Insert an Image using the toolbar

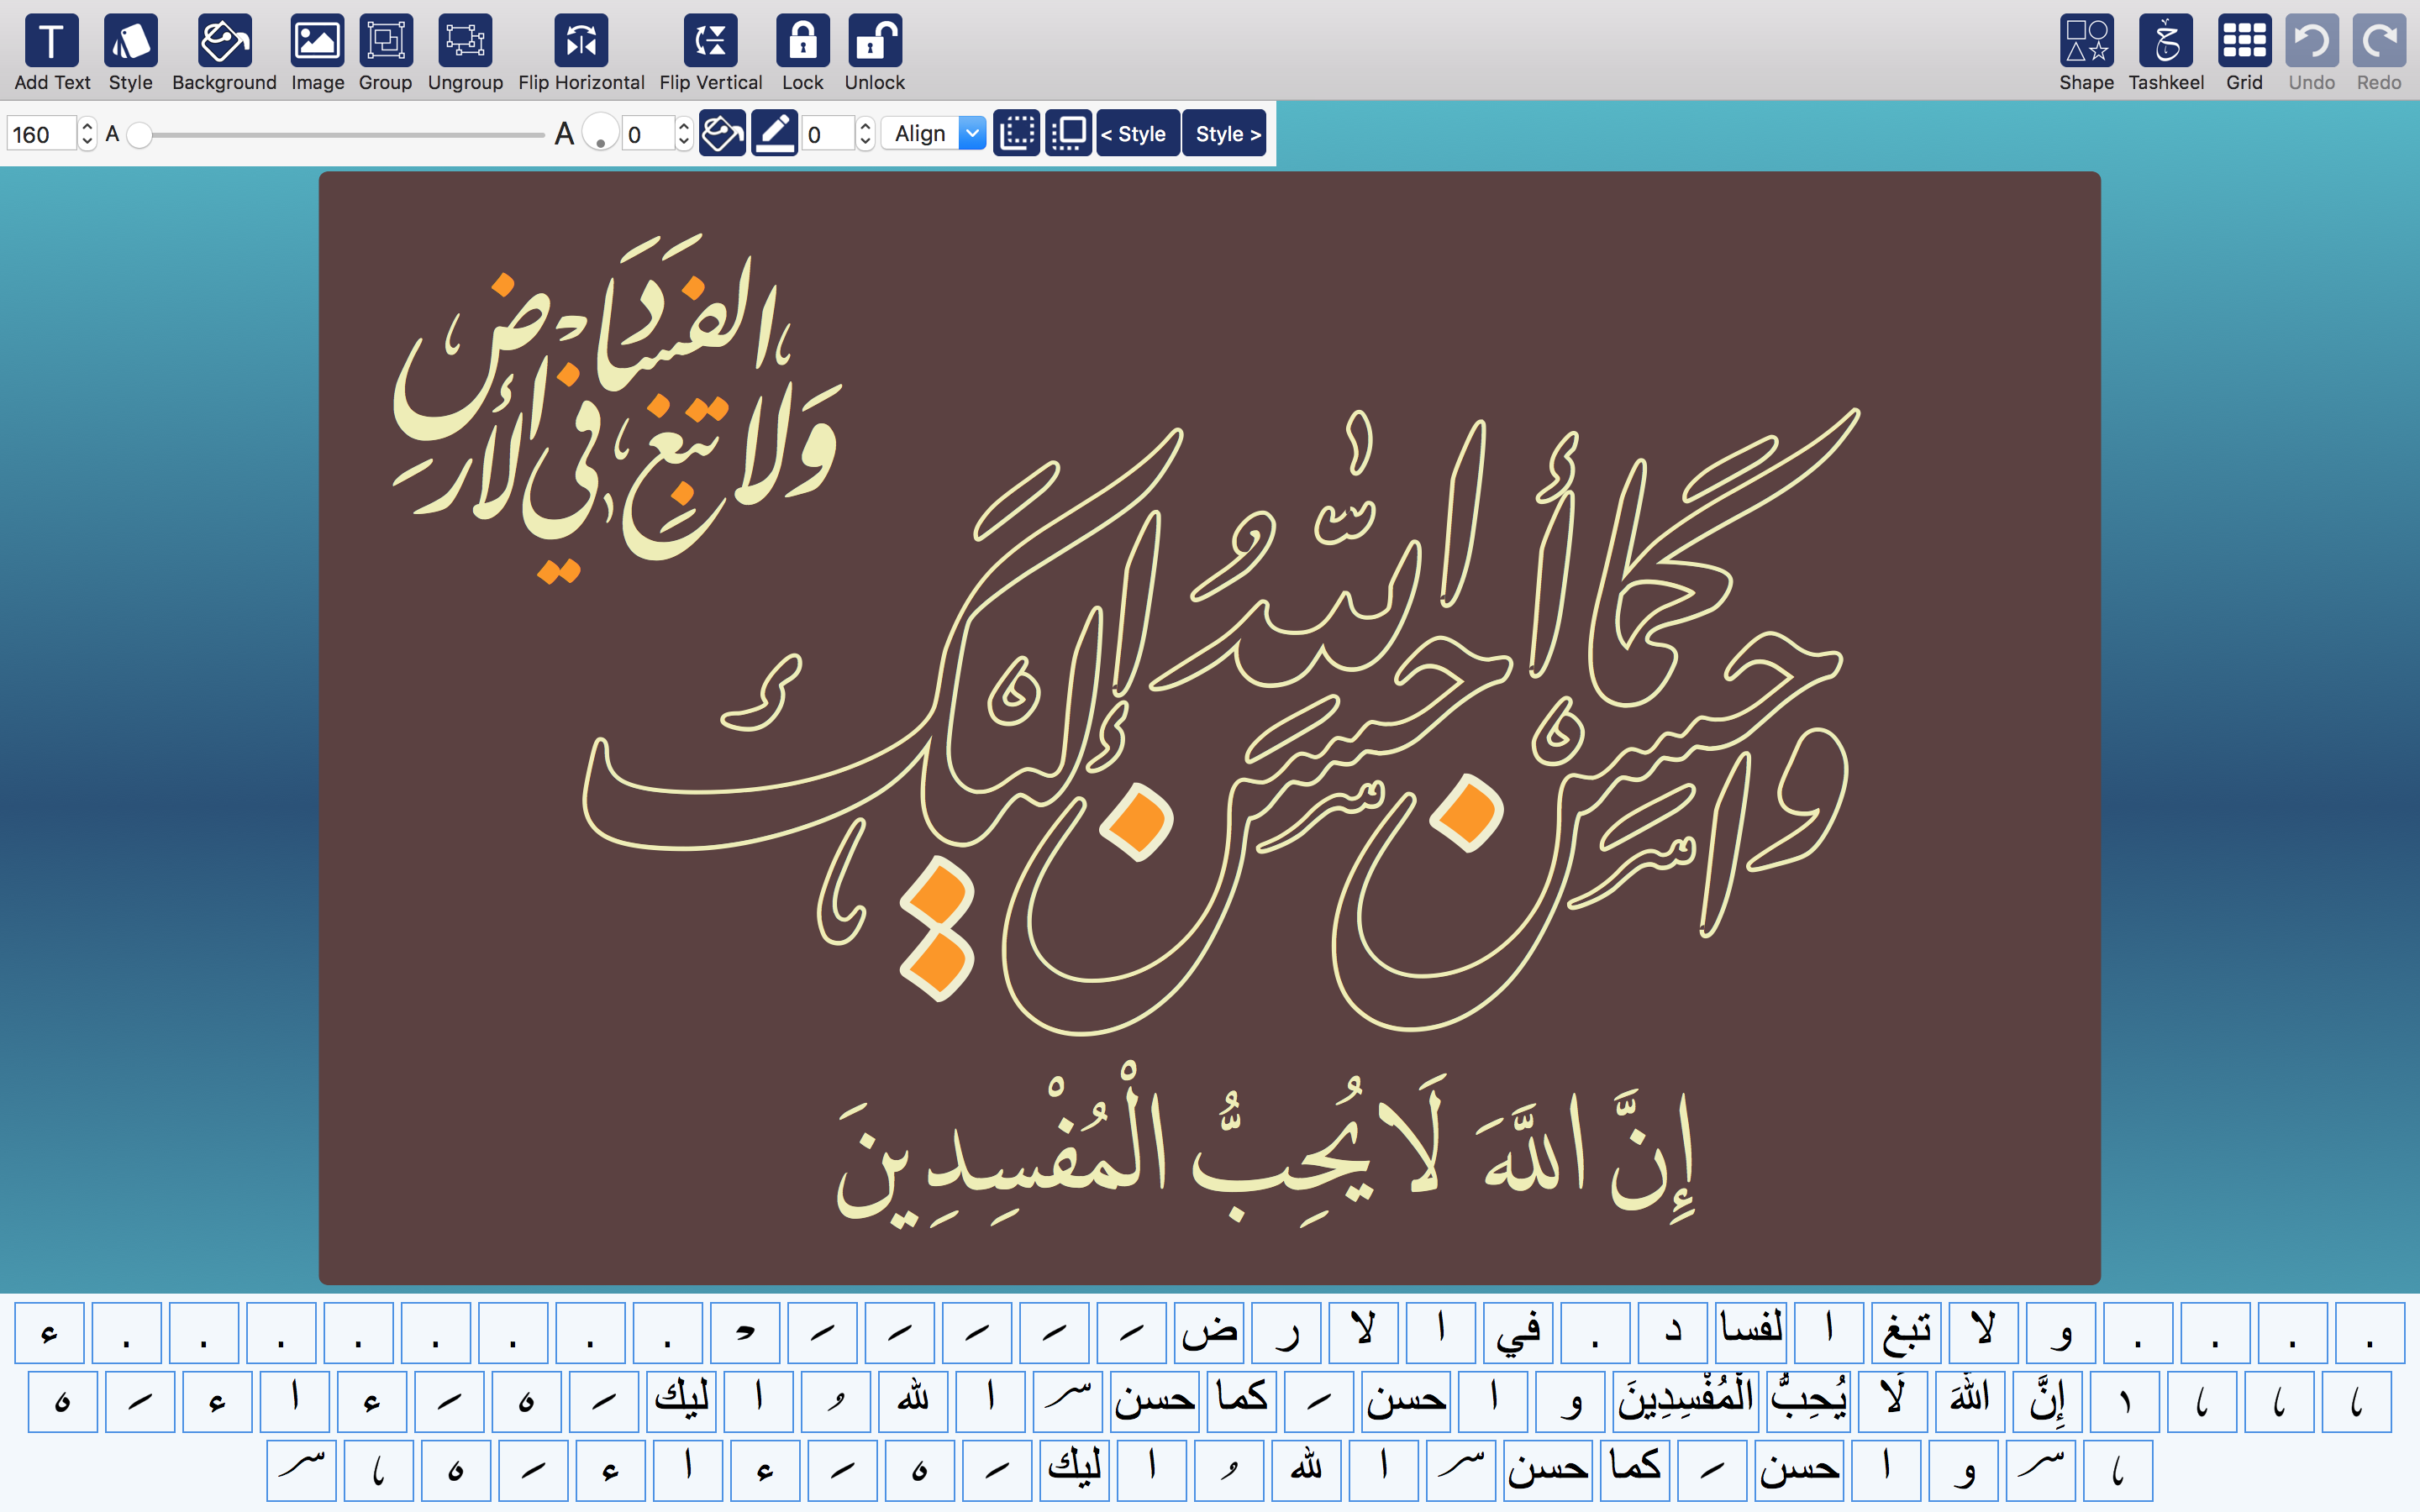tap(317, 53)
